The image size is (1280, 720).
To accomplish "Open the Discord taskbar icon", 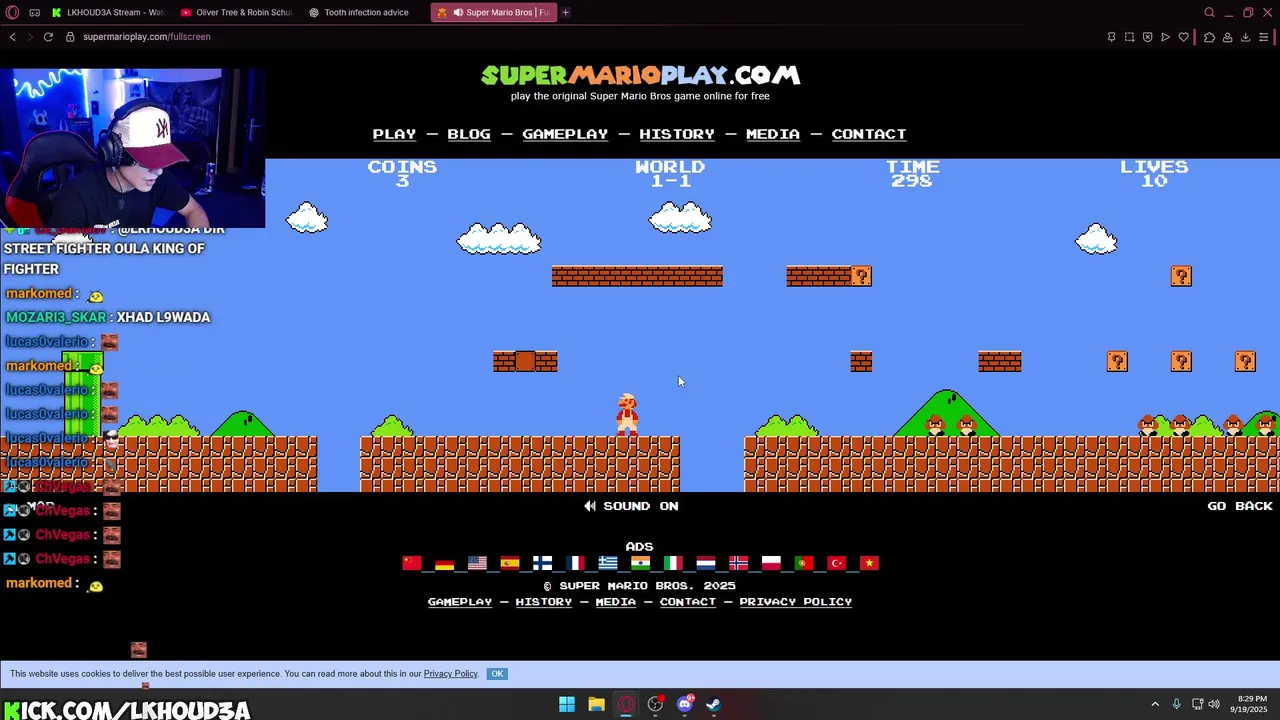I will (x=685, y=705).
